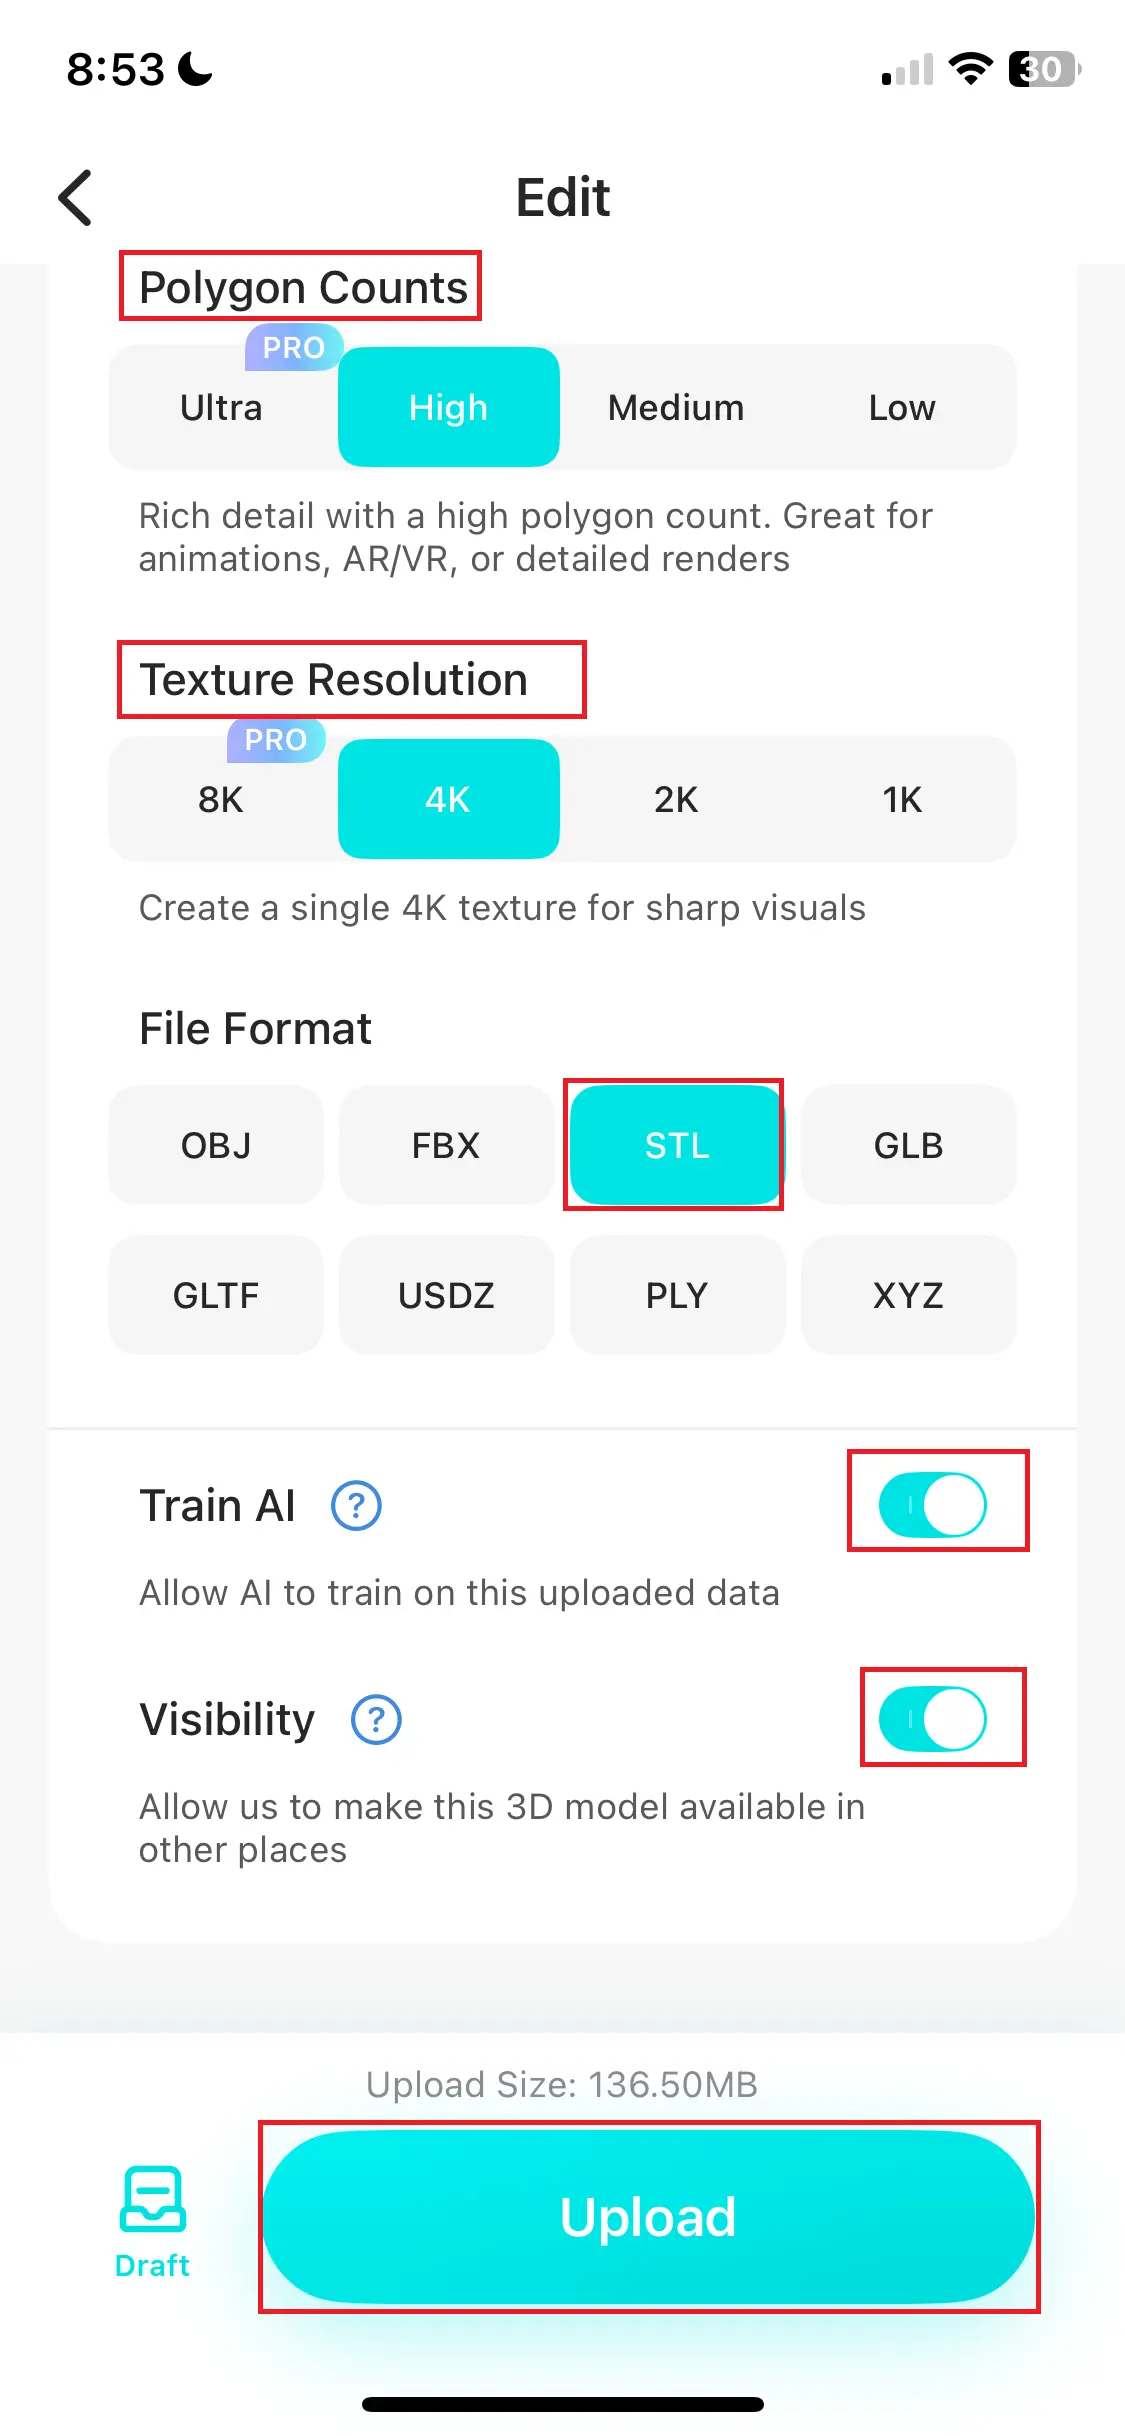Viewport: 1125px width, 2436px height.
Task: Select GLTF file format
Action: tap(216, 1295)
